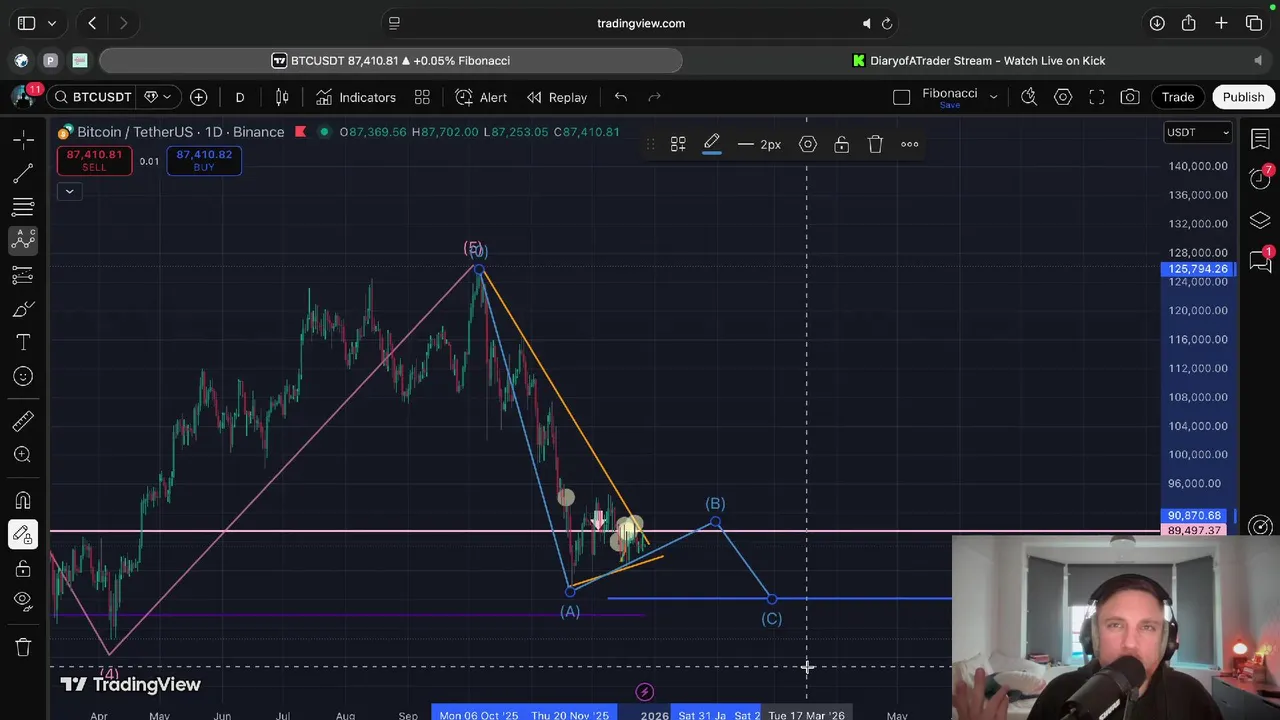Screen dimensions: 1280x720
Task: Collapse the indicator legend chevron
Action: (x=69, y=191)
